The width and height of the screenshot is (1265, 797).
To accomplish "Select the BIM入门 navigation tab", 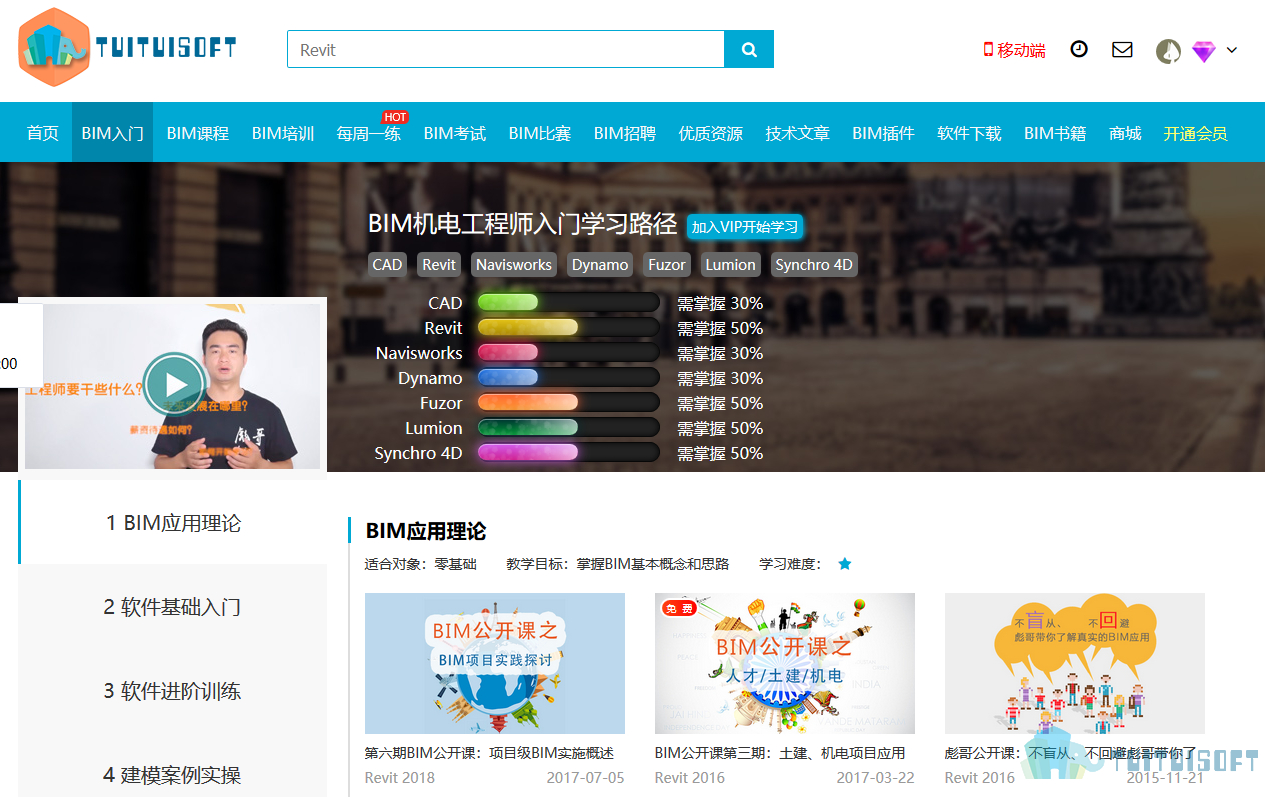I will click(x=113, y=133).
